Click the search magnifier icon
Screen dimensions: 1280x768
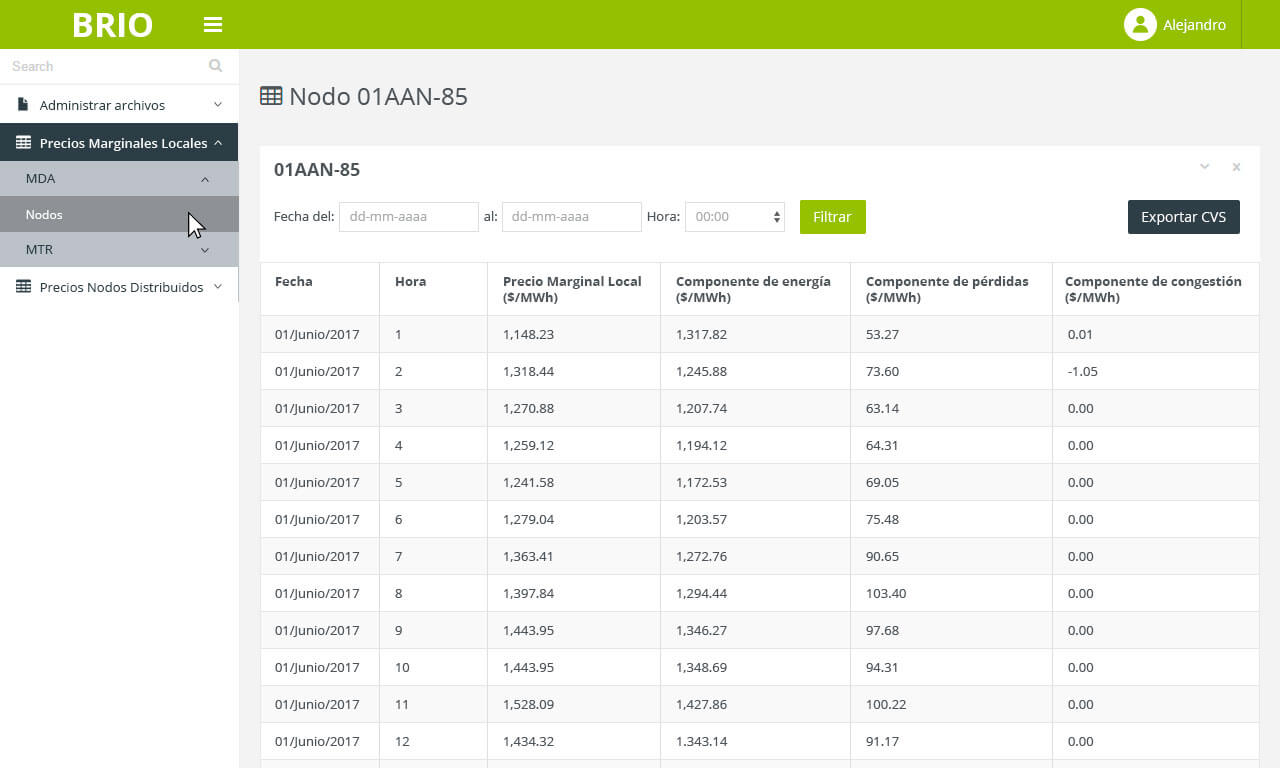click(215, 66)
